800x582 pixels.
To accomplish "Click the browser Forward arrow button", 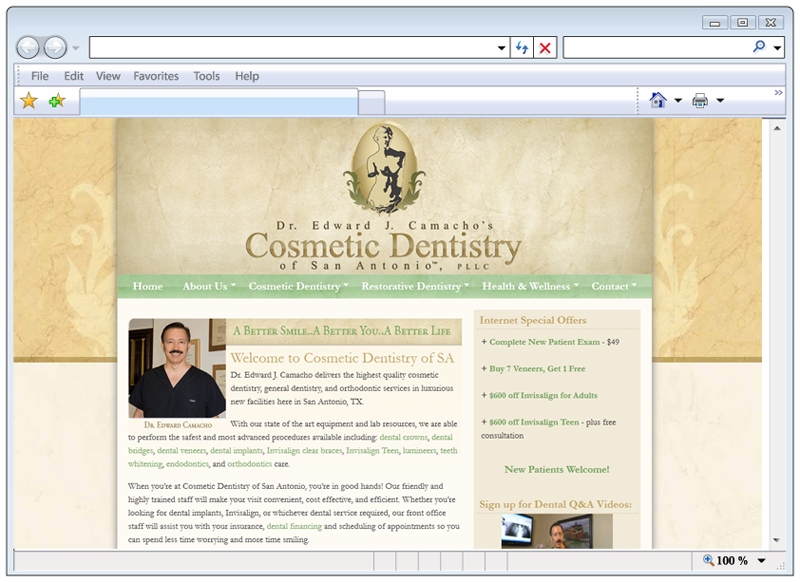I will [x=55, y=48].
